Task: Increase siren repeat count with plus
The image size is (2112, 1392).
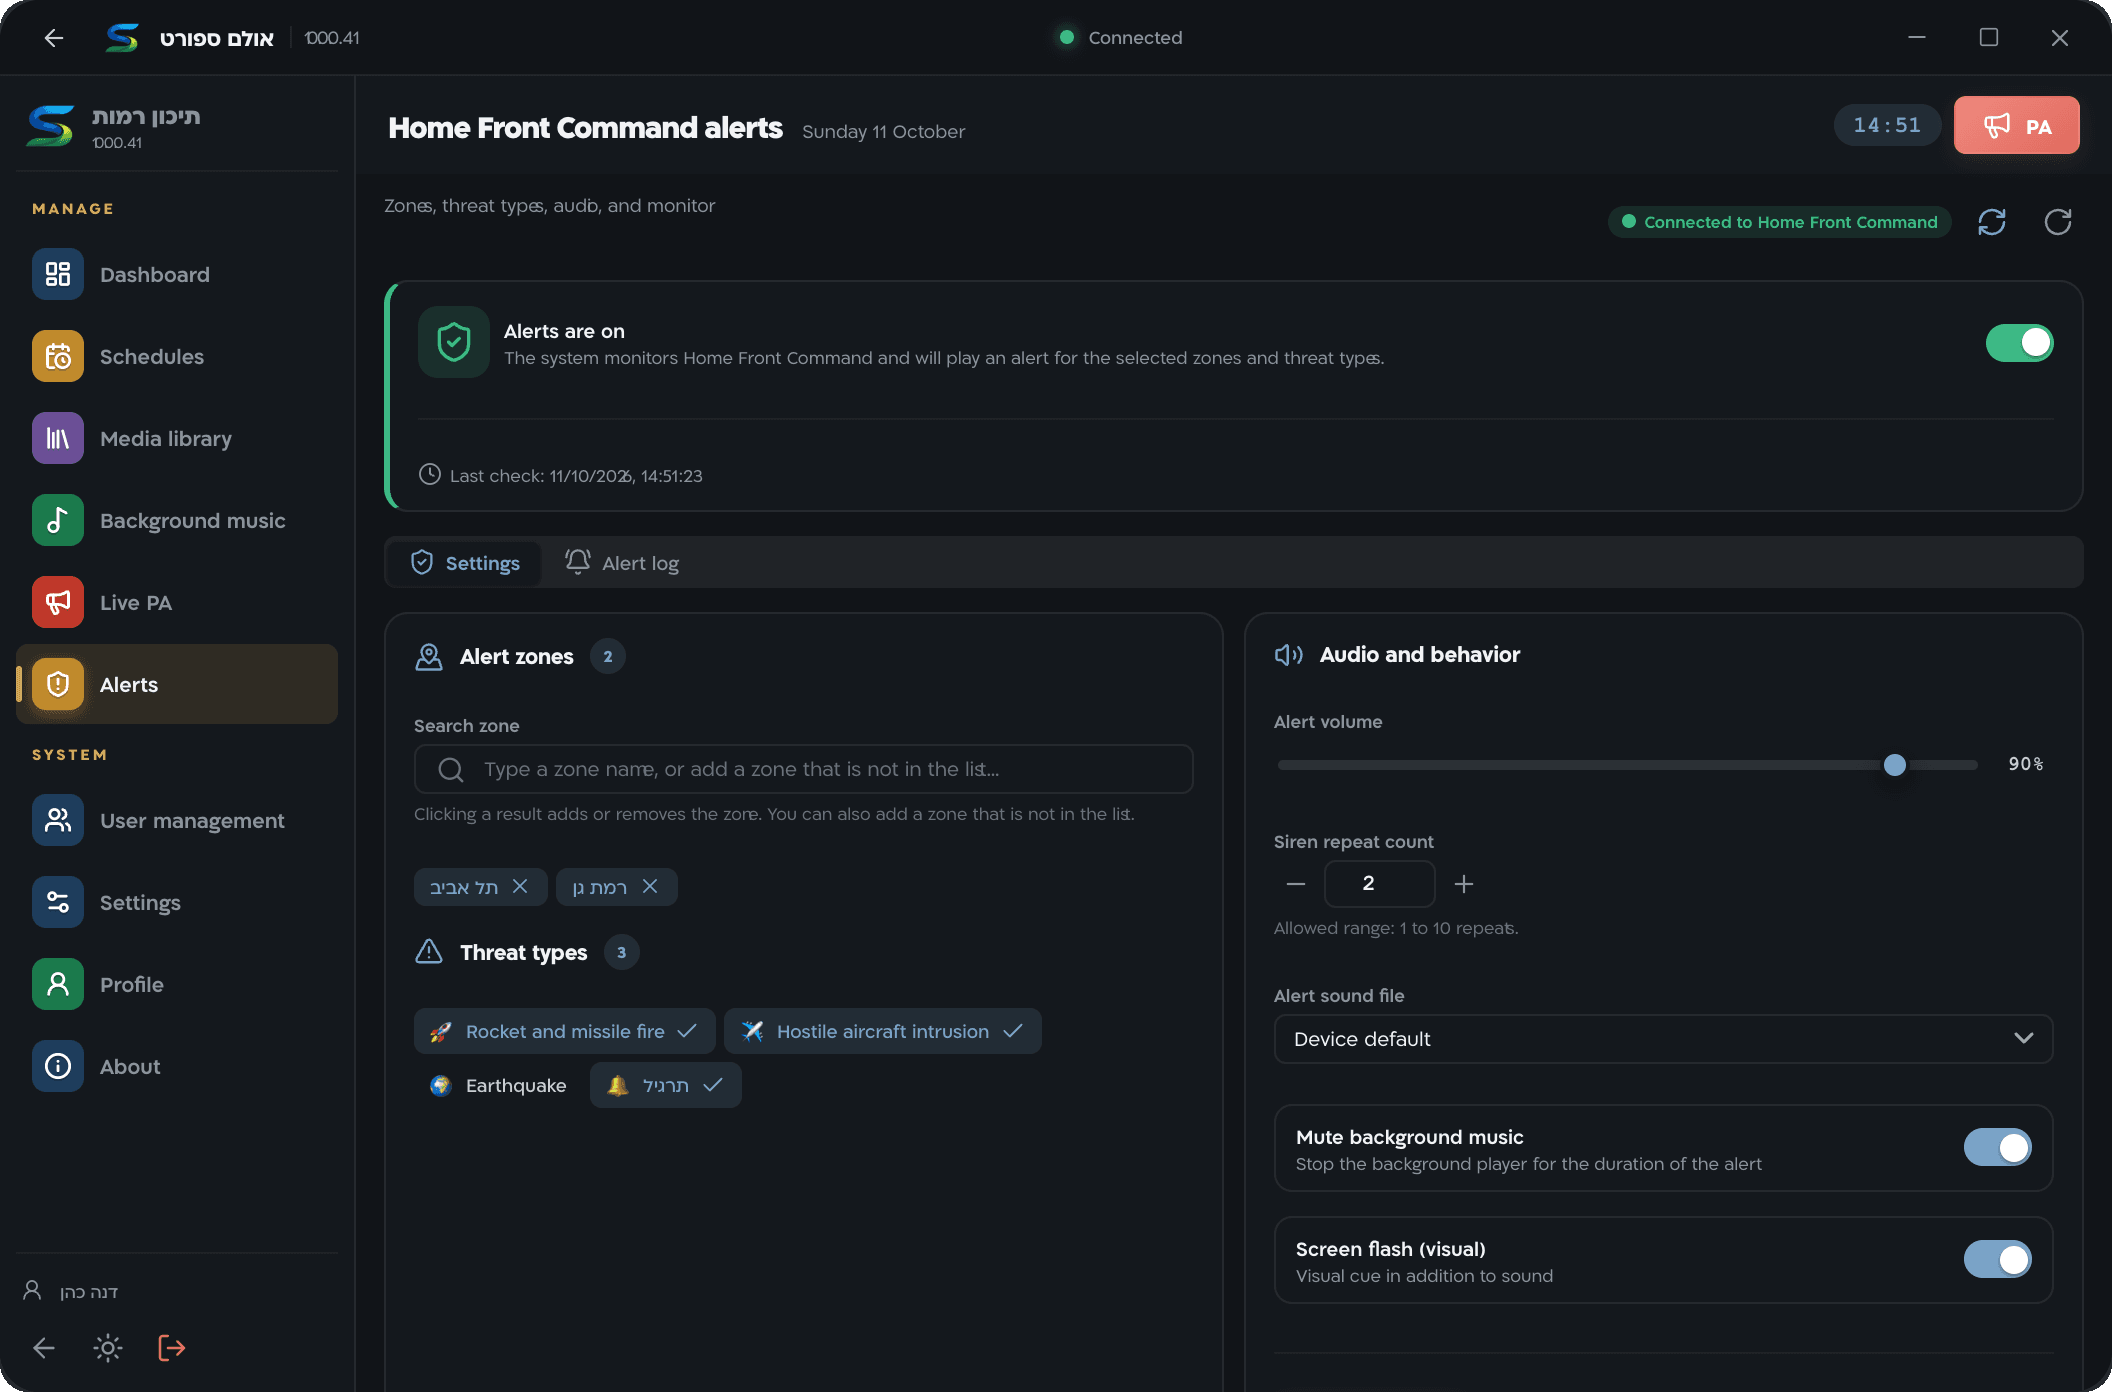Action: click(x=1464, y=884)
